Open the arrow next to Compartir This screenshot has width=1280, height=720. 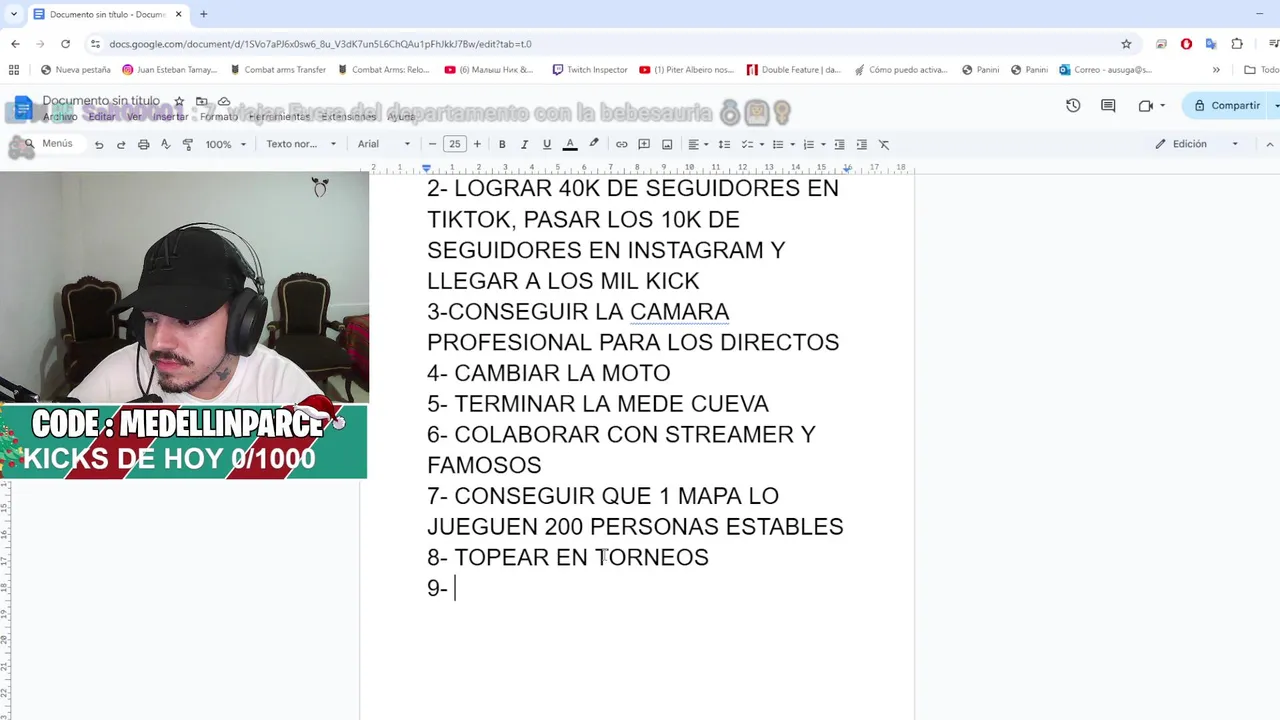pos(1276,105)
